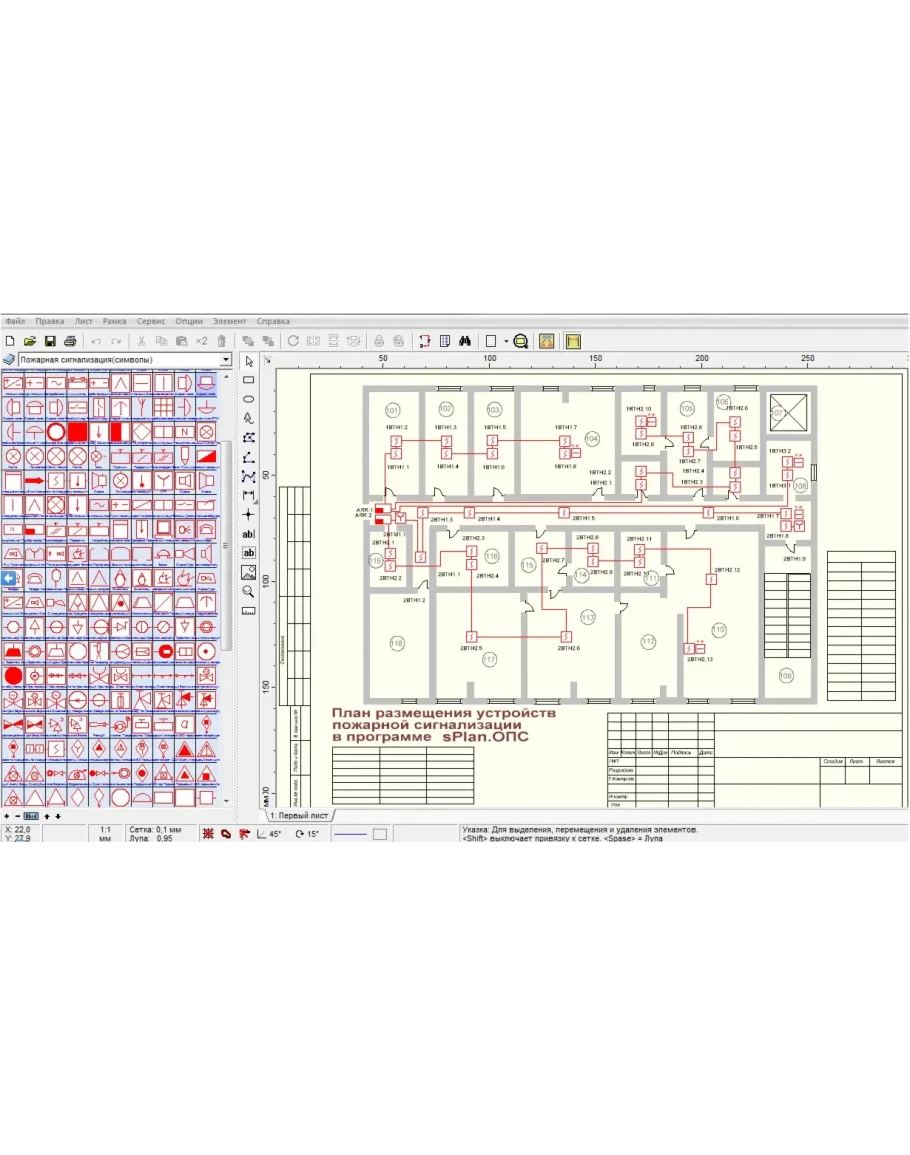Toggle the red rubber-band status icon

point(226,834)
